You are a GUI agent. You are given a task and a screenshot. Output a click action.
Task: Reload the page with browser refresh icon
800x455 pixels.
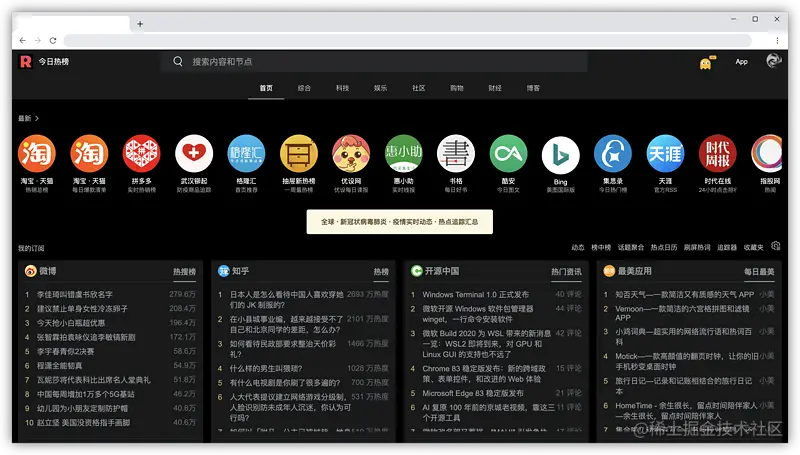(53, 40)
